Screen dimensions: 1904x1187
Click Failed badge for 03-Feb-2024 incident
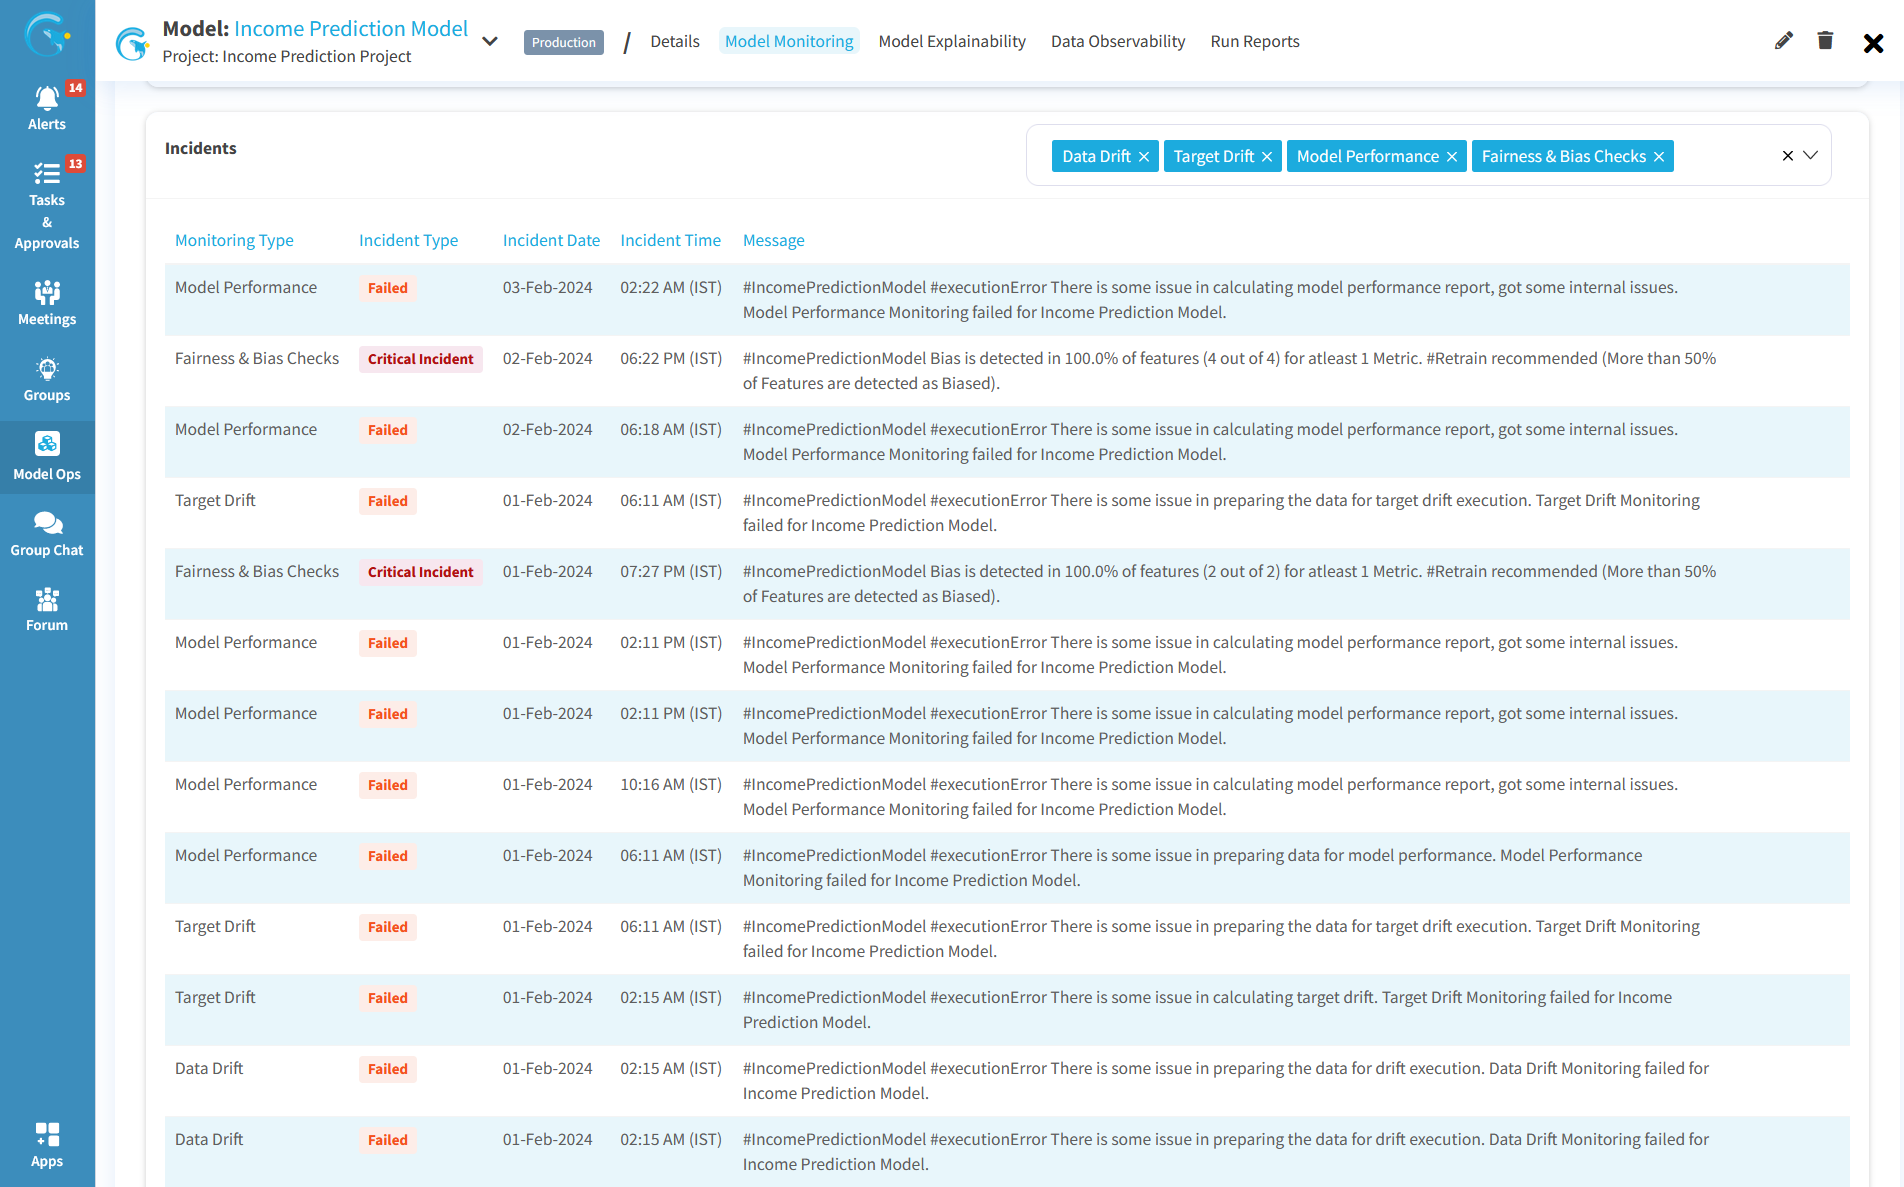(x=388, y=288)
